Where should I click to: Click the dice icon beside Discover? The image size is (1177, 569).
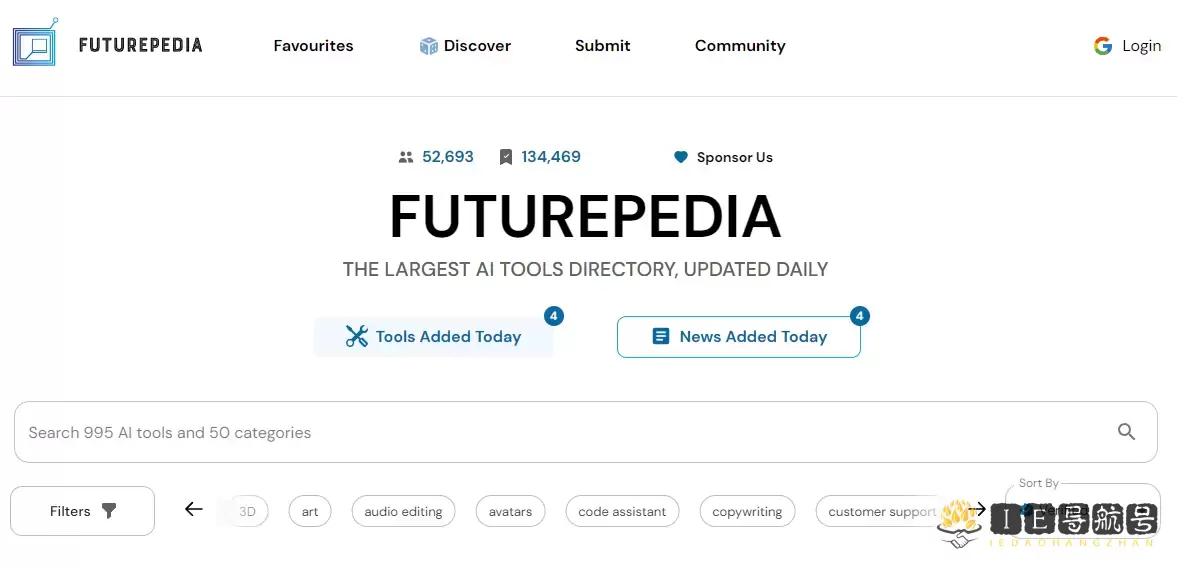tap(429, 47)
